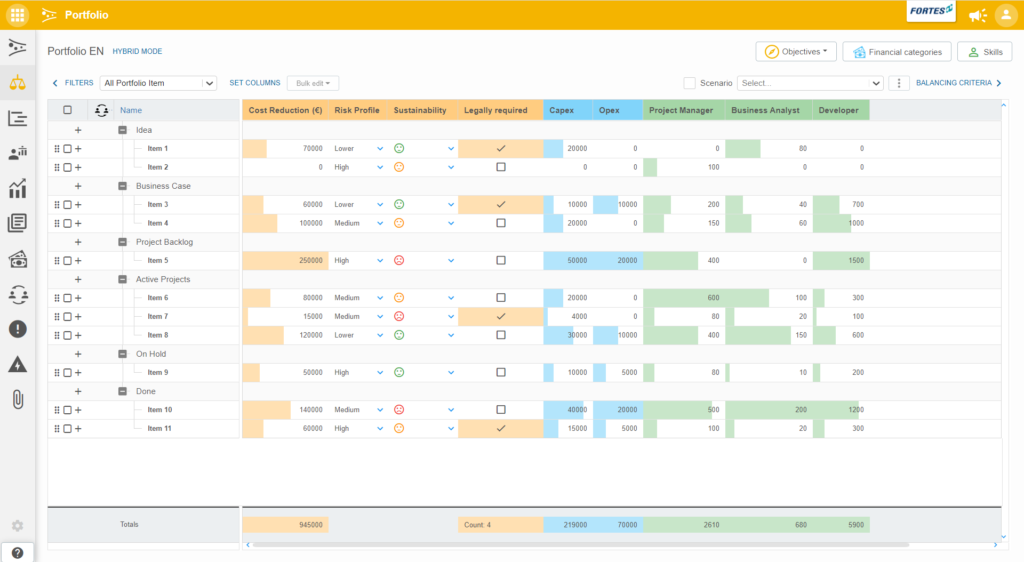
Task: Click Item 5 Cost Reduction bar cell
Action: coord(285,260)
